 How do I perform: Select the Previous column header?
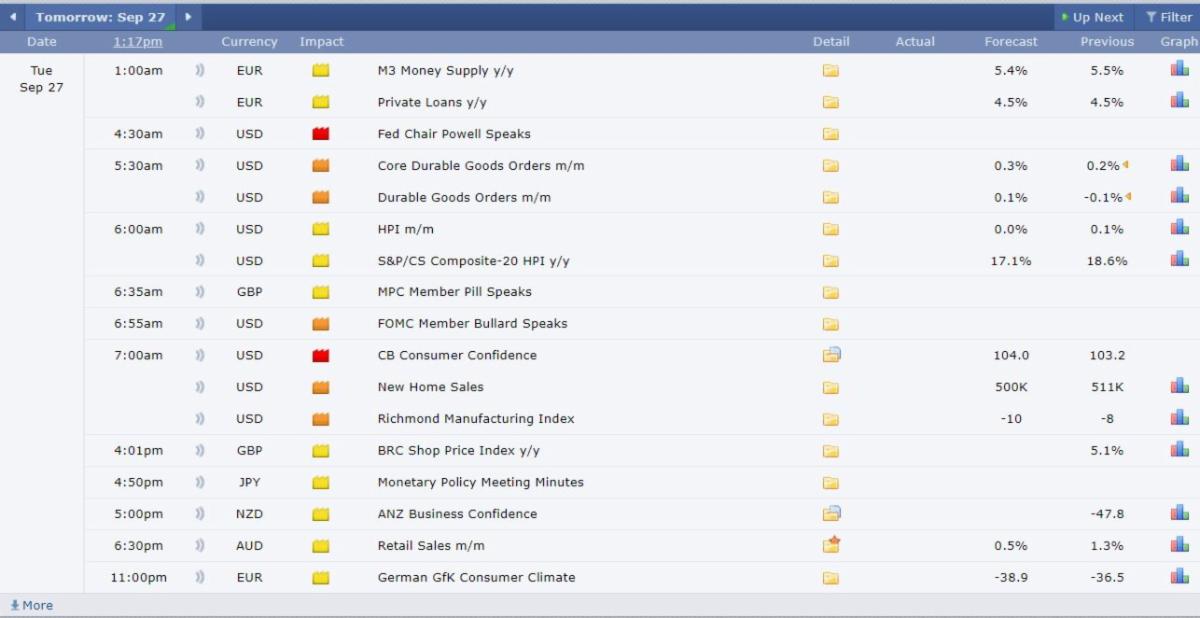(1107, 42)
